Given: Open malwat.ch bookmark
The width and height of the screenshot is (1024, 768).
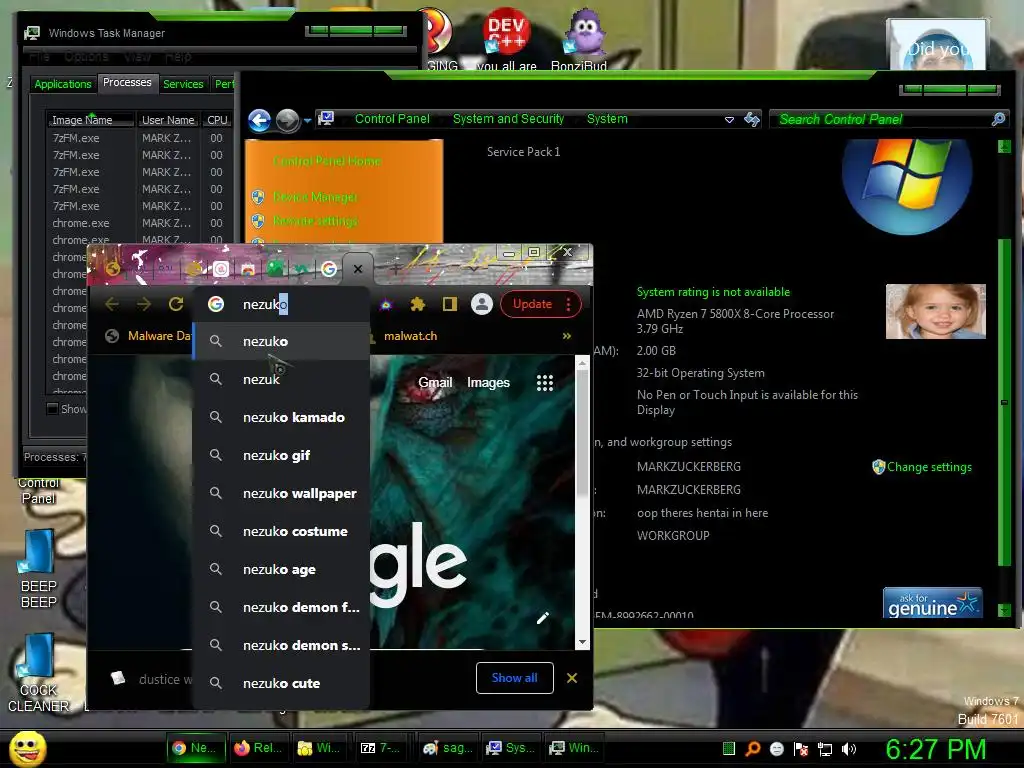Looking at the screenshot, I should pyautogui.click(x=410, y=336).
